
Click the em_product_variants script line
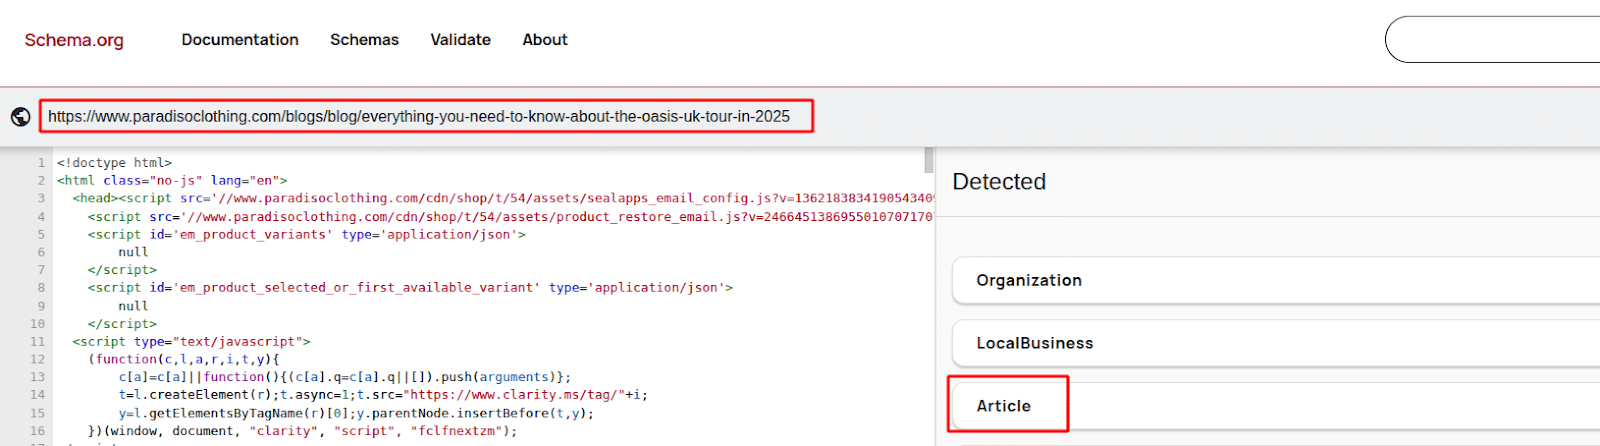[x=306, y=234]
